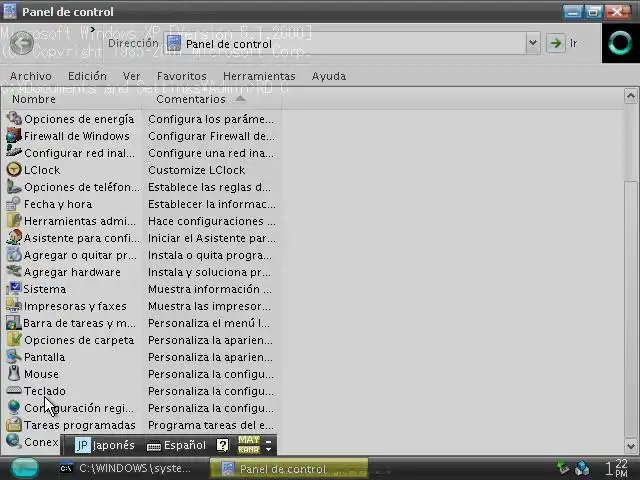Click the Conexiones icon at list bottom
This screenshot has width=640, height=480.
(14, 442)
